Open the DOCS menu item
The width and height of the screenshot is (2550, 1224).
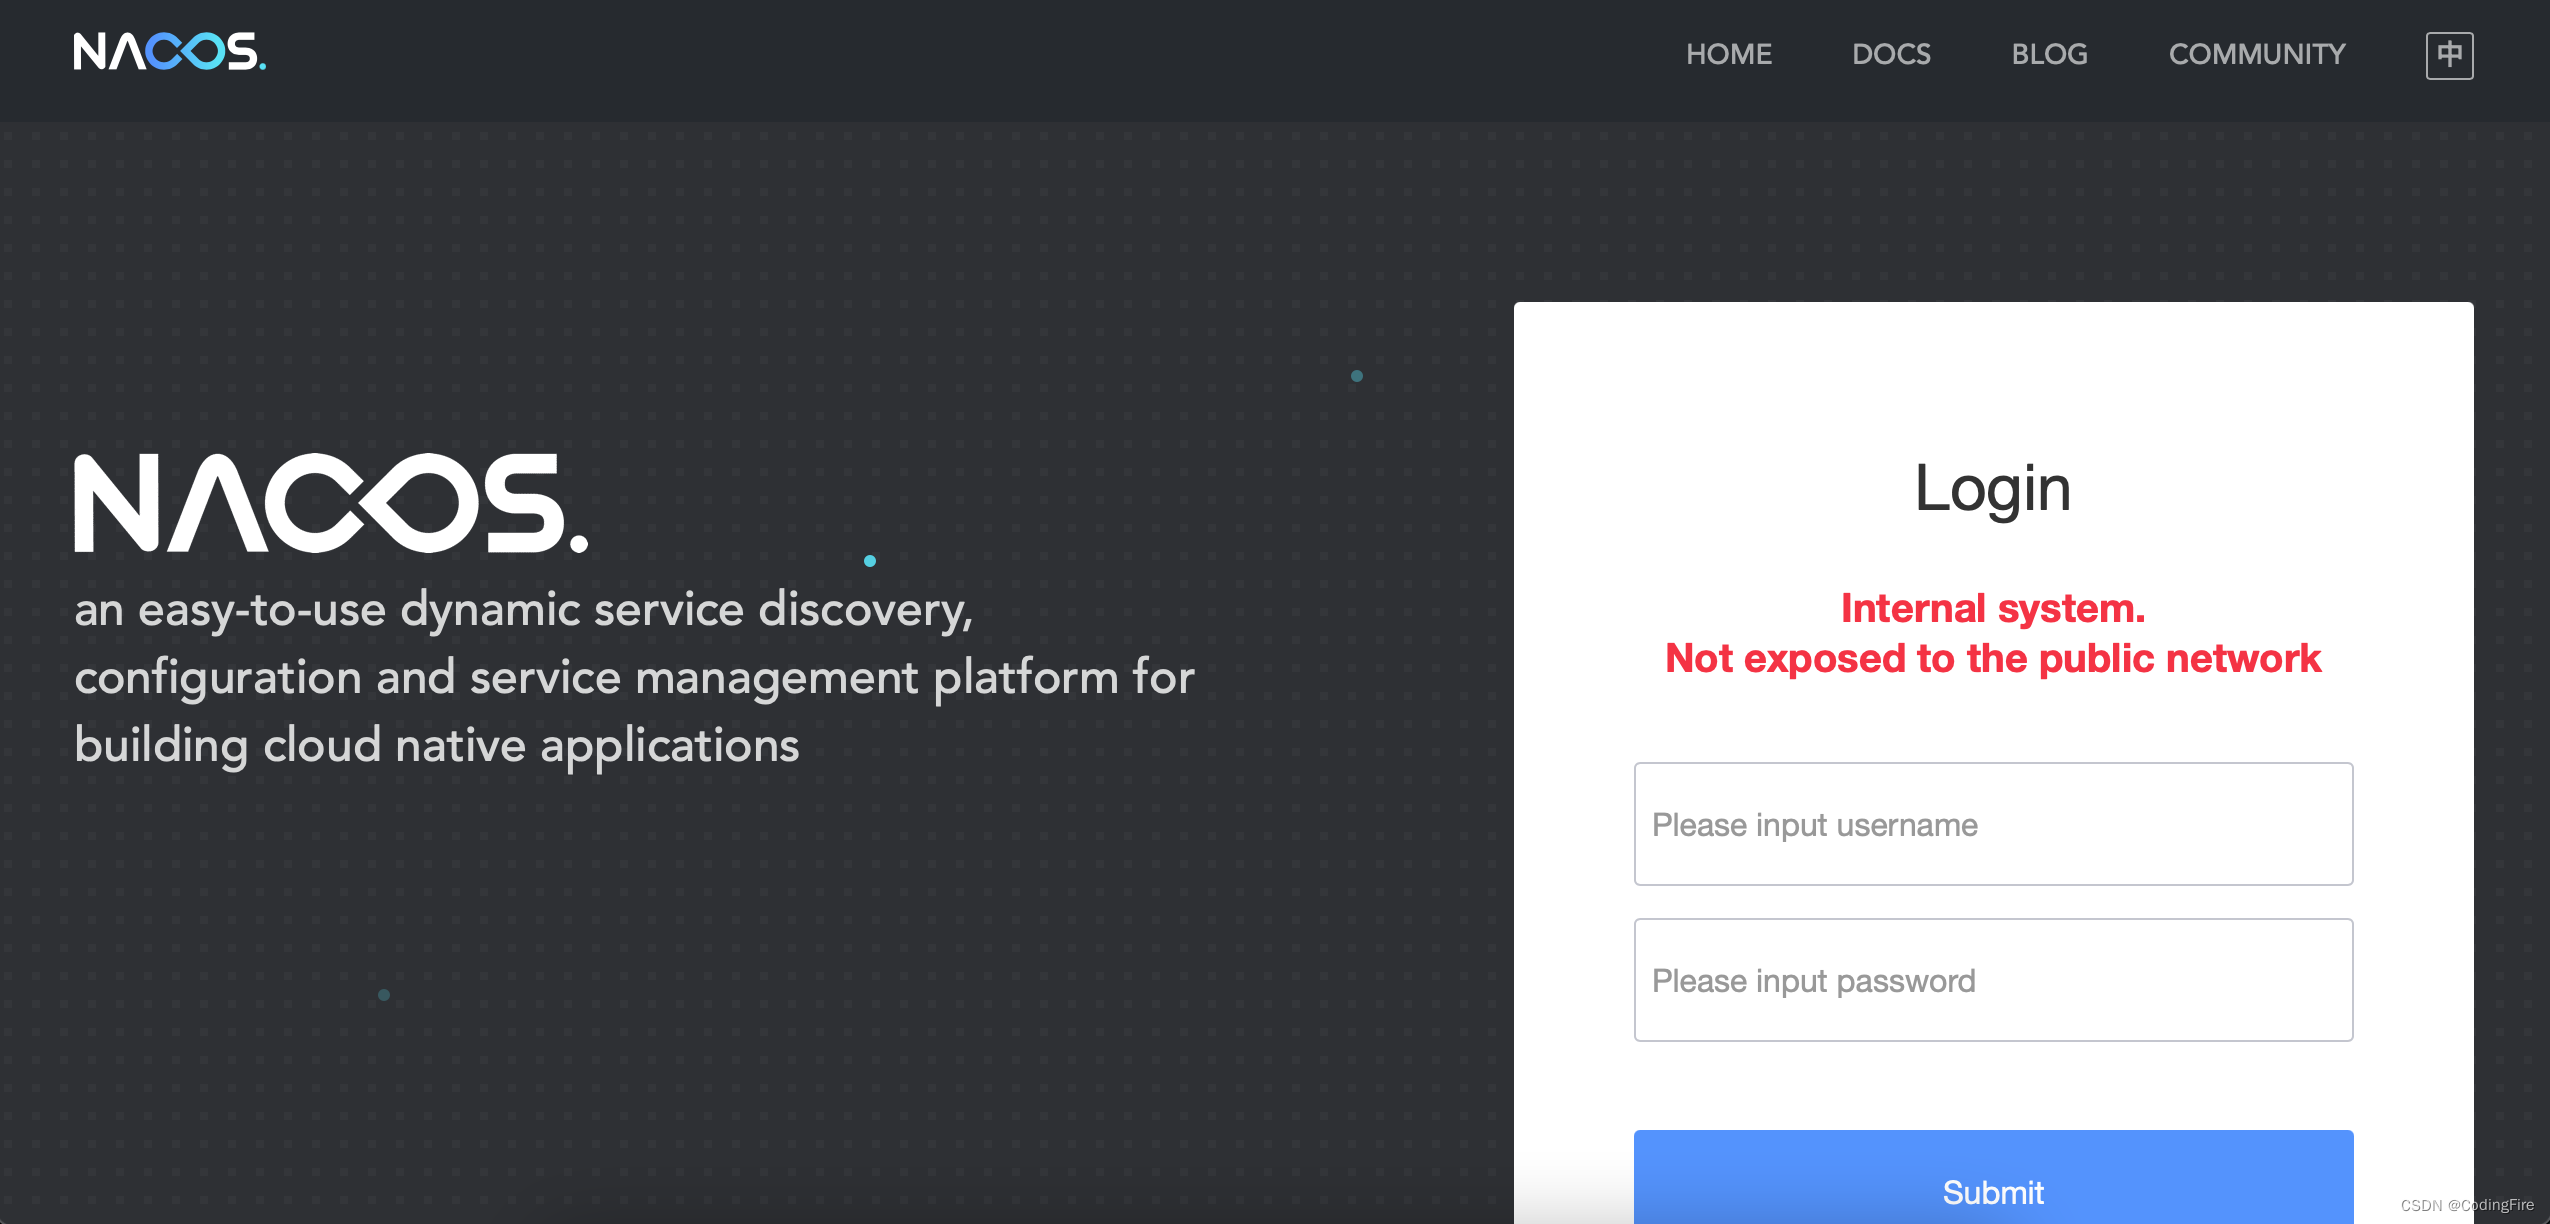click(1891, 54)
